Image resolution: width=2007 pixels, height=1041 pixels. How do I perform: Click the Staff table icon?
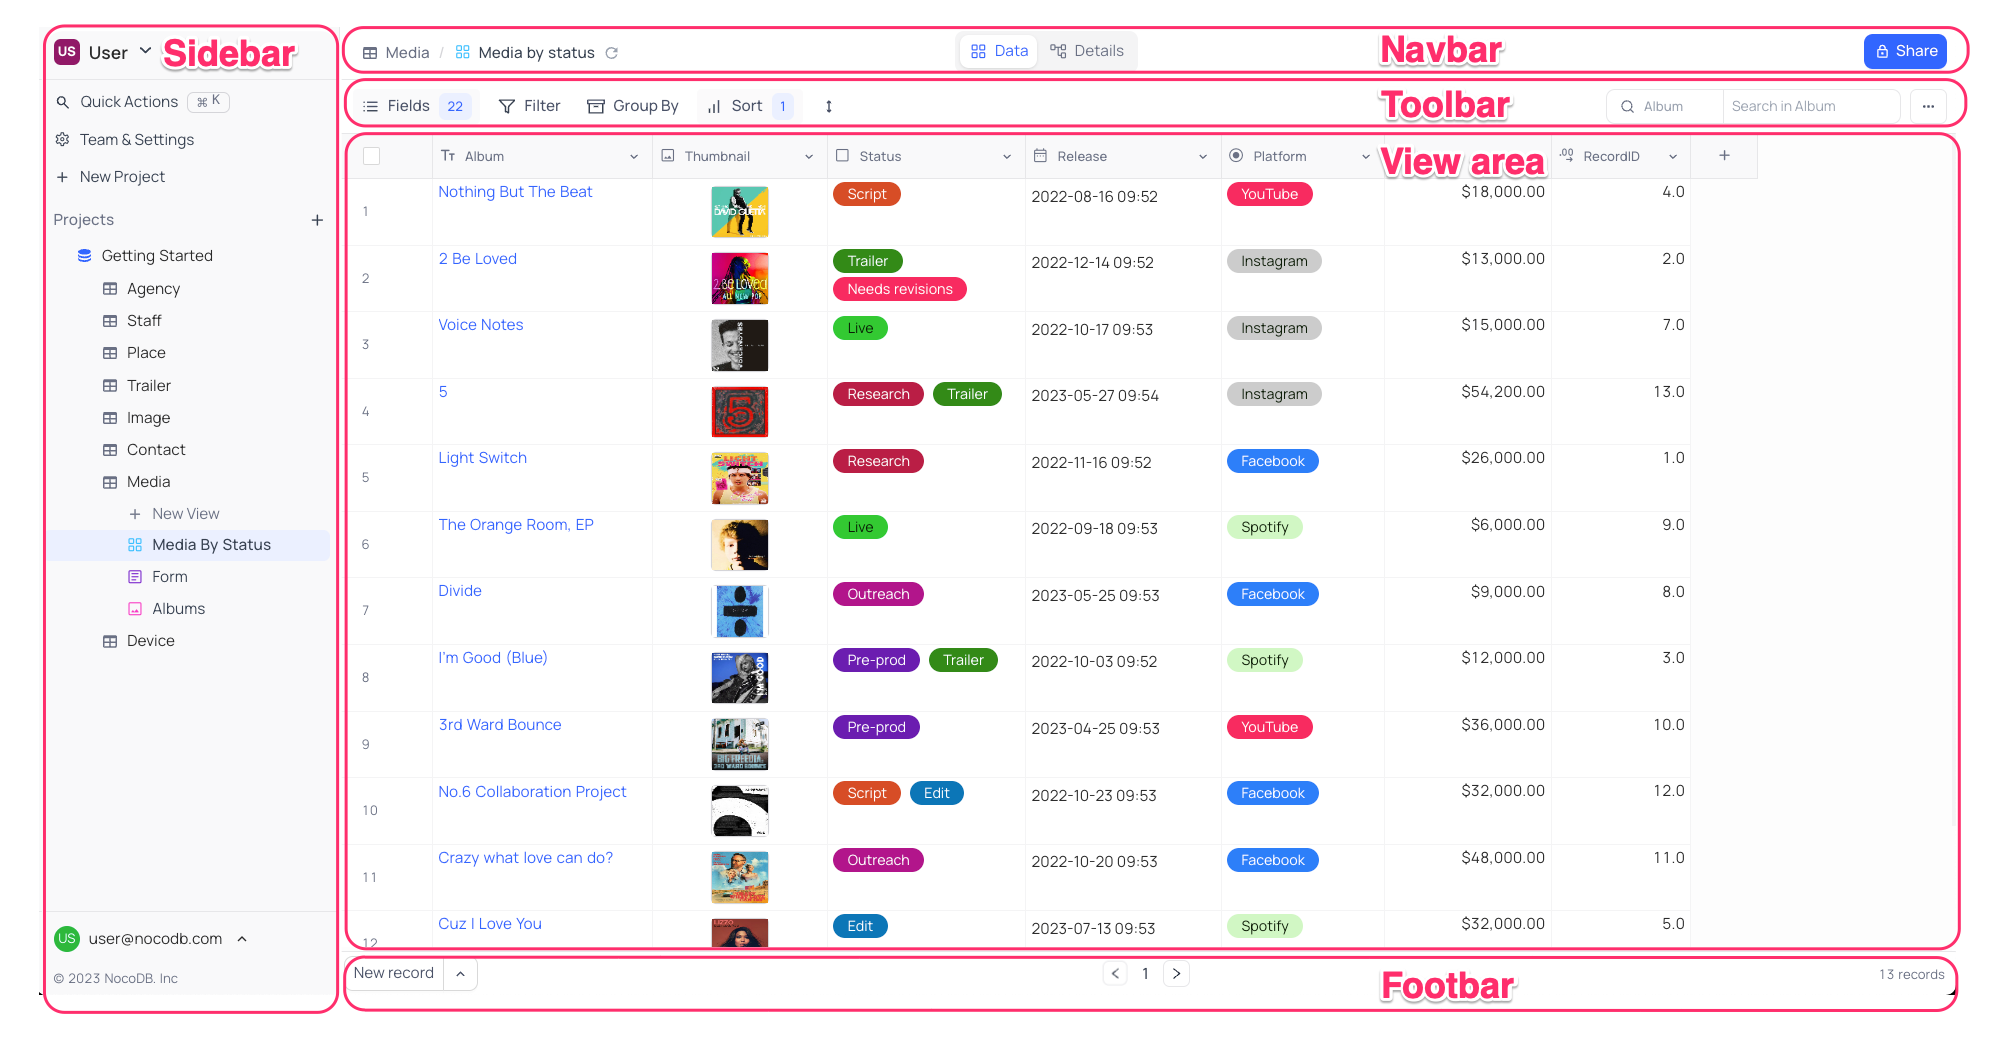pos(110,321)
